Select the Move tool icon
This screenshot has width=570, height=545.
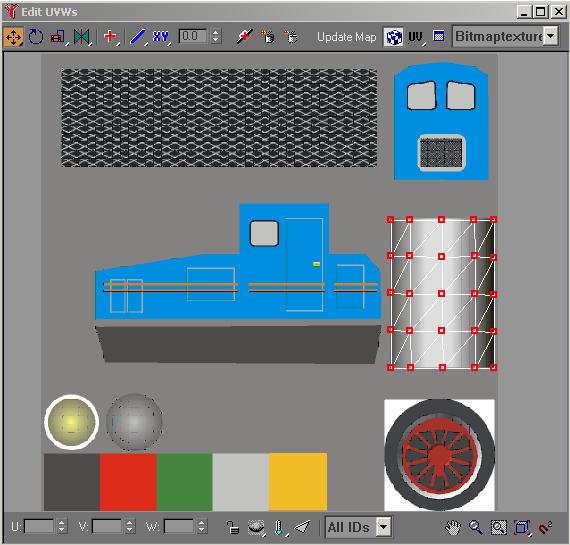pos(13,37)
